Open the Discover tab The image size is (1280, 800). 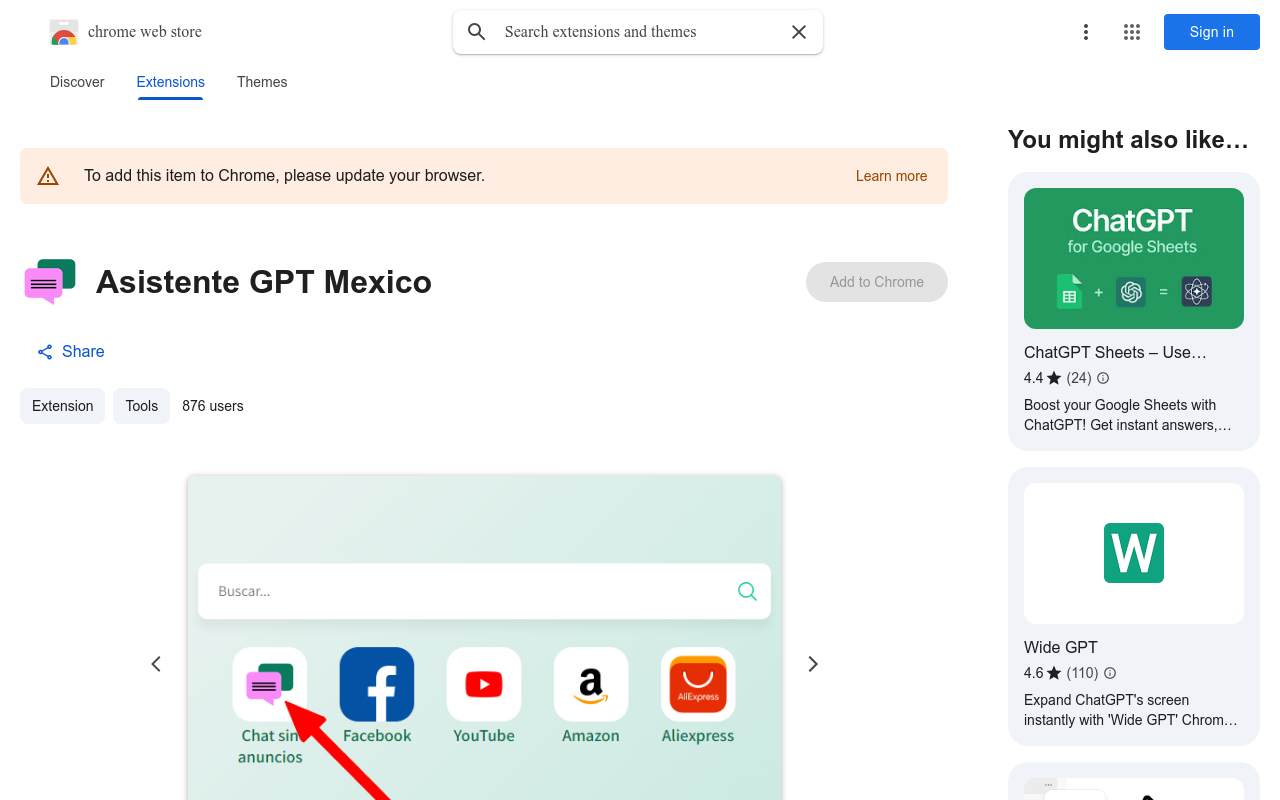pyautogui.click(x=76, y=82)
